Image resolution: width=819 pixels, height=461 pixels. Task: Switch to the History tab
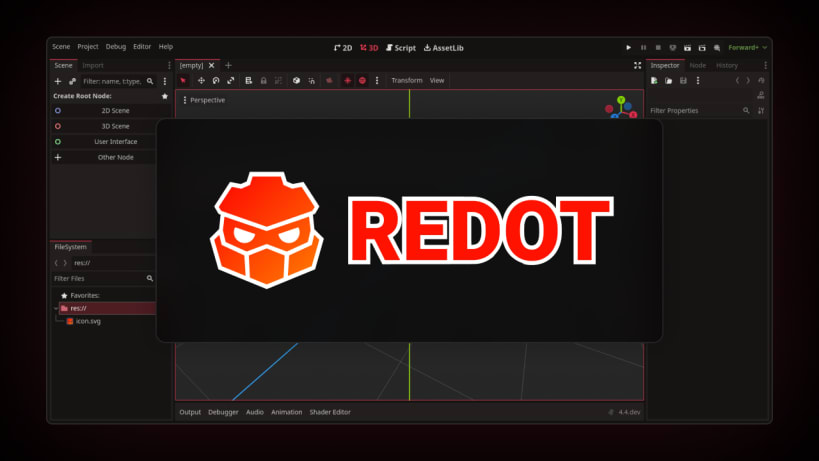tap(727, 65)
